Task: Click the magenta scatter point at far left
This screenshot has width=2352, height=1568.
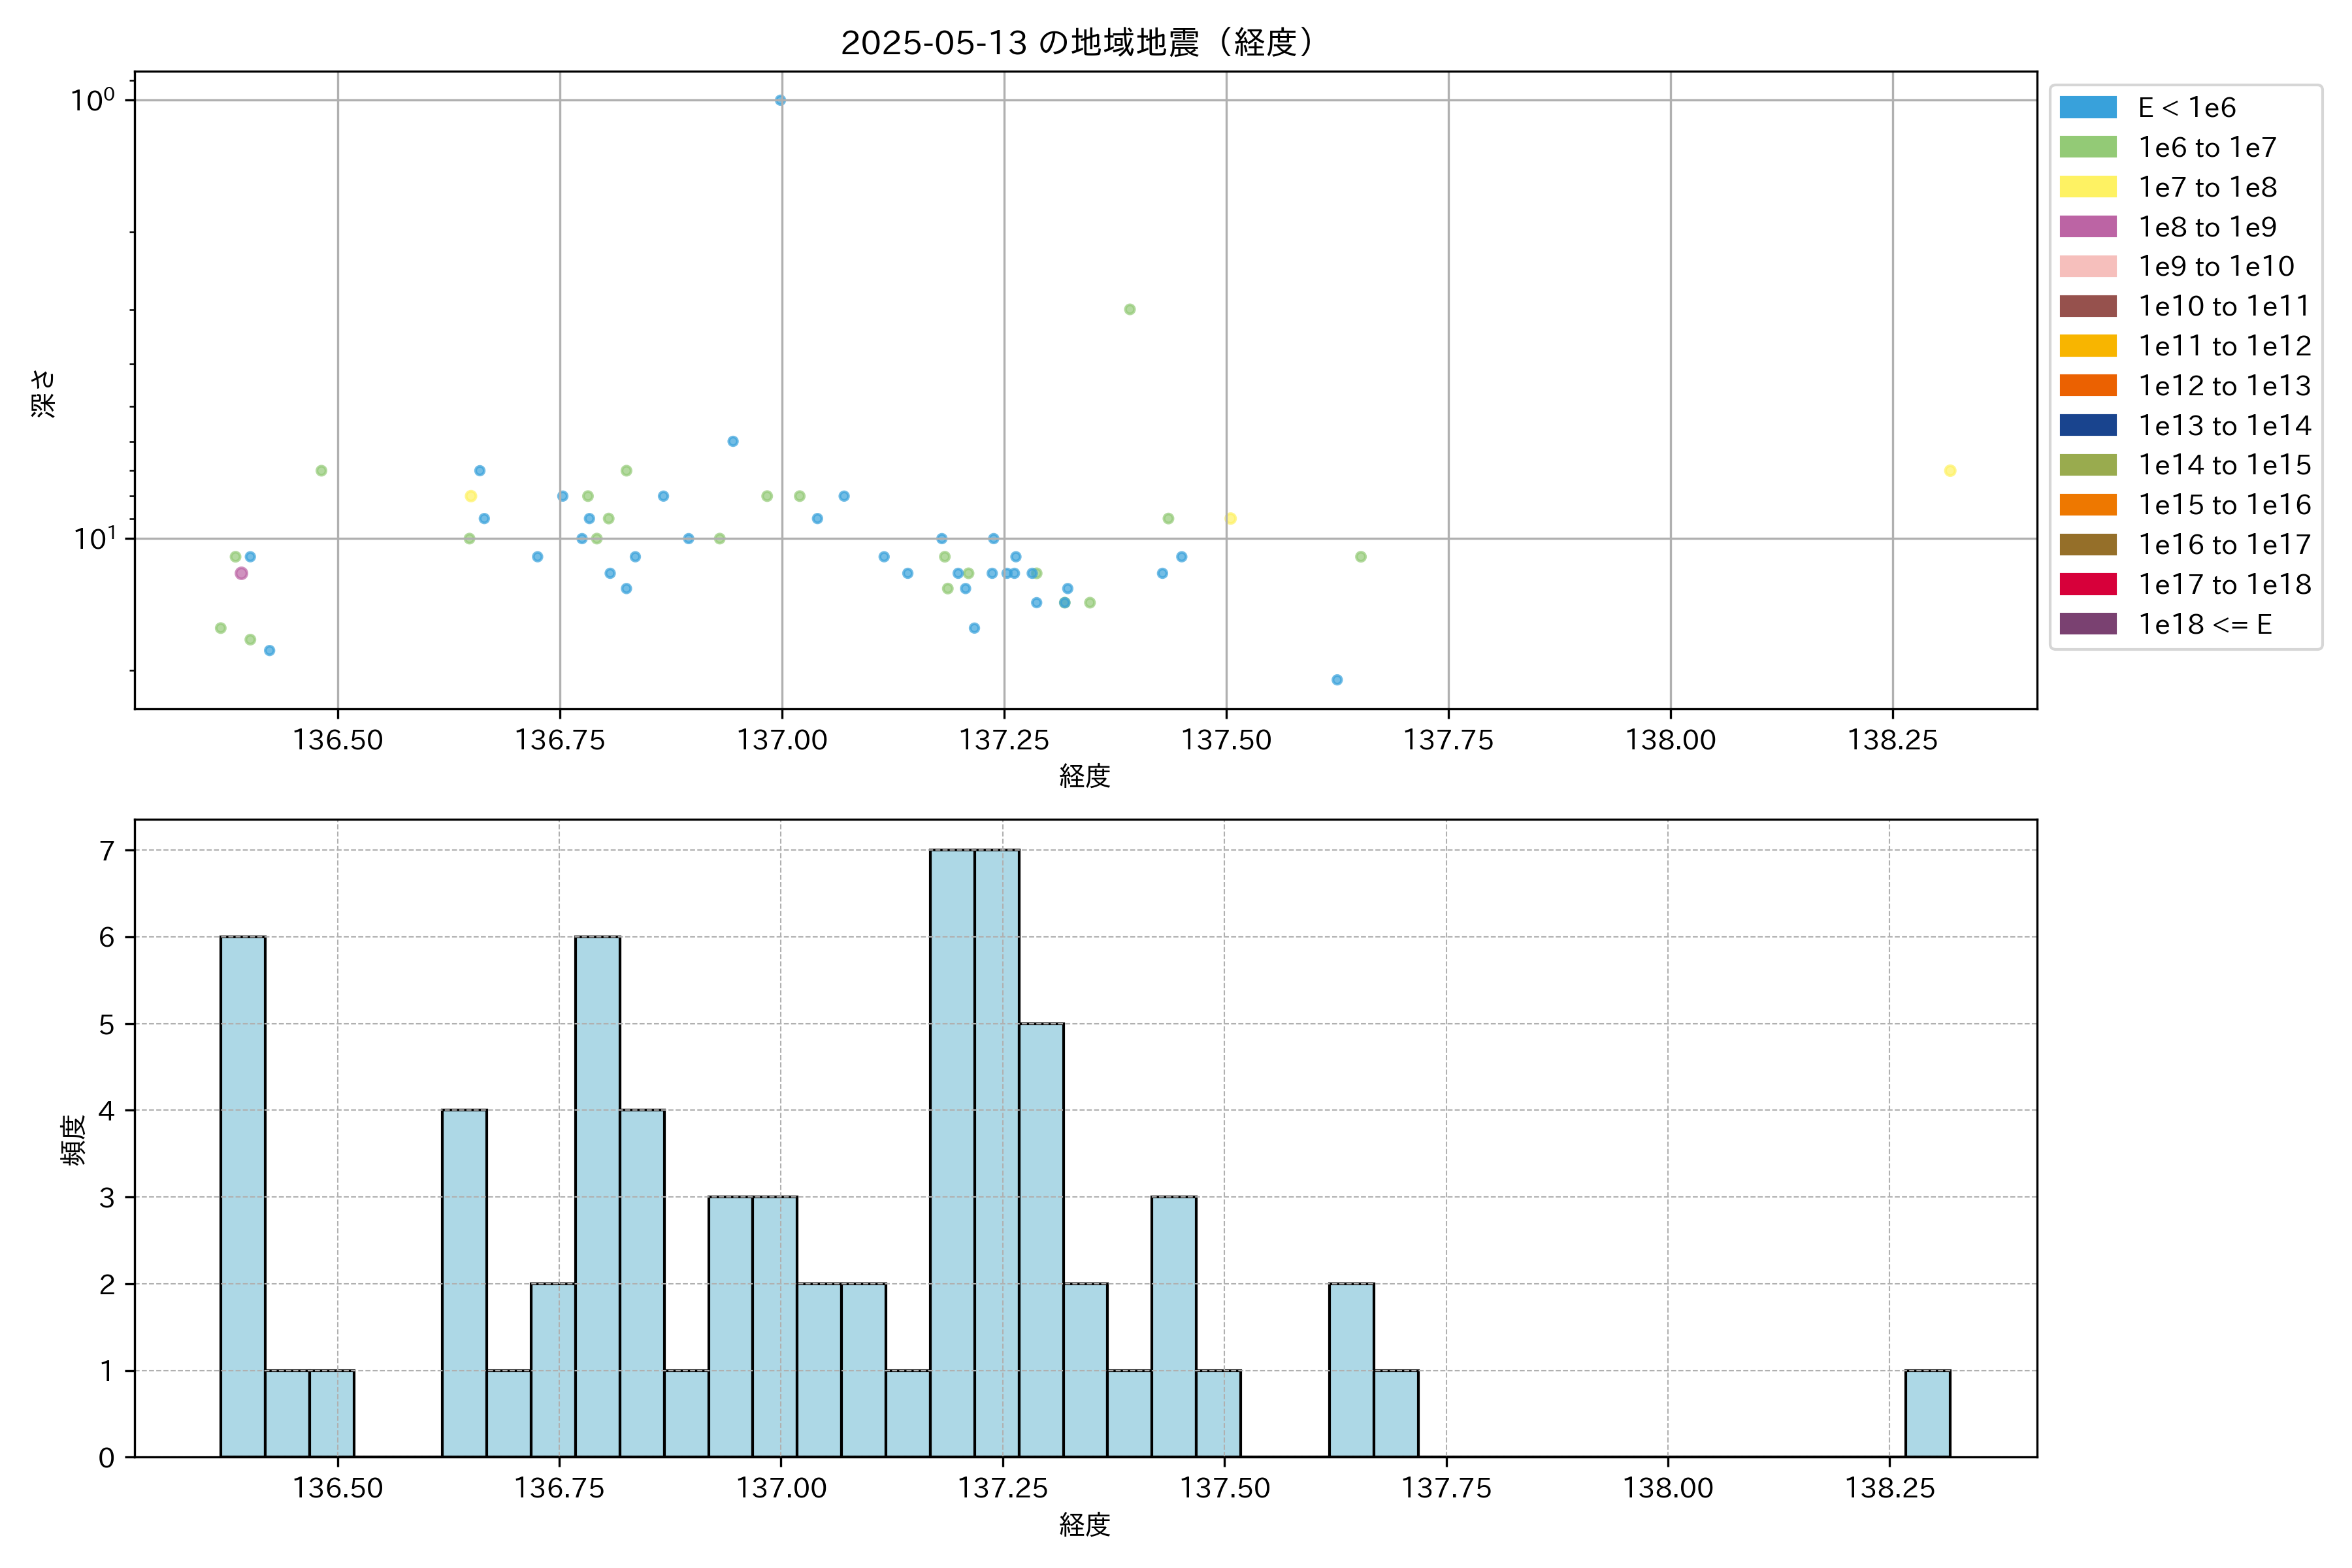Action: 241,573
